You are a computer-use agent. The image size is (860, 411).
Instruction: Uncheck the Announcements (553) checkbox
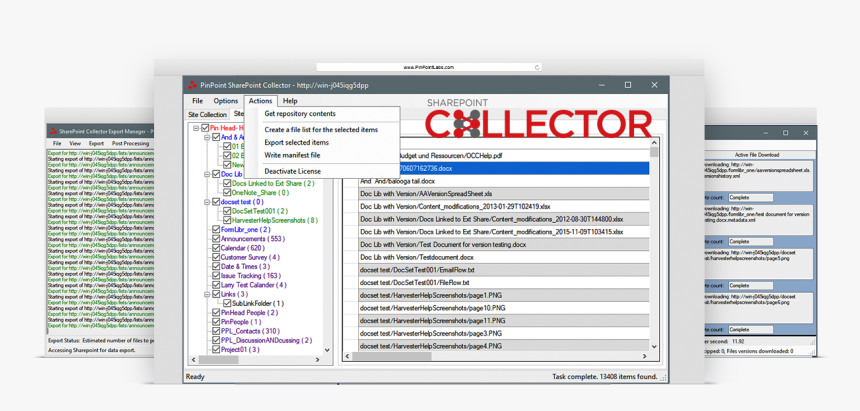(215, 239)
